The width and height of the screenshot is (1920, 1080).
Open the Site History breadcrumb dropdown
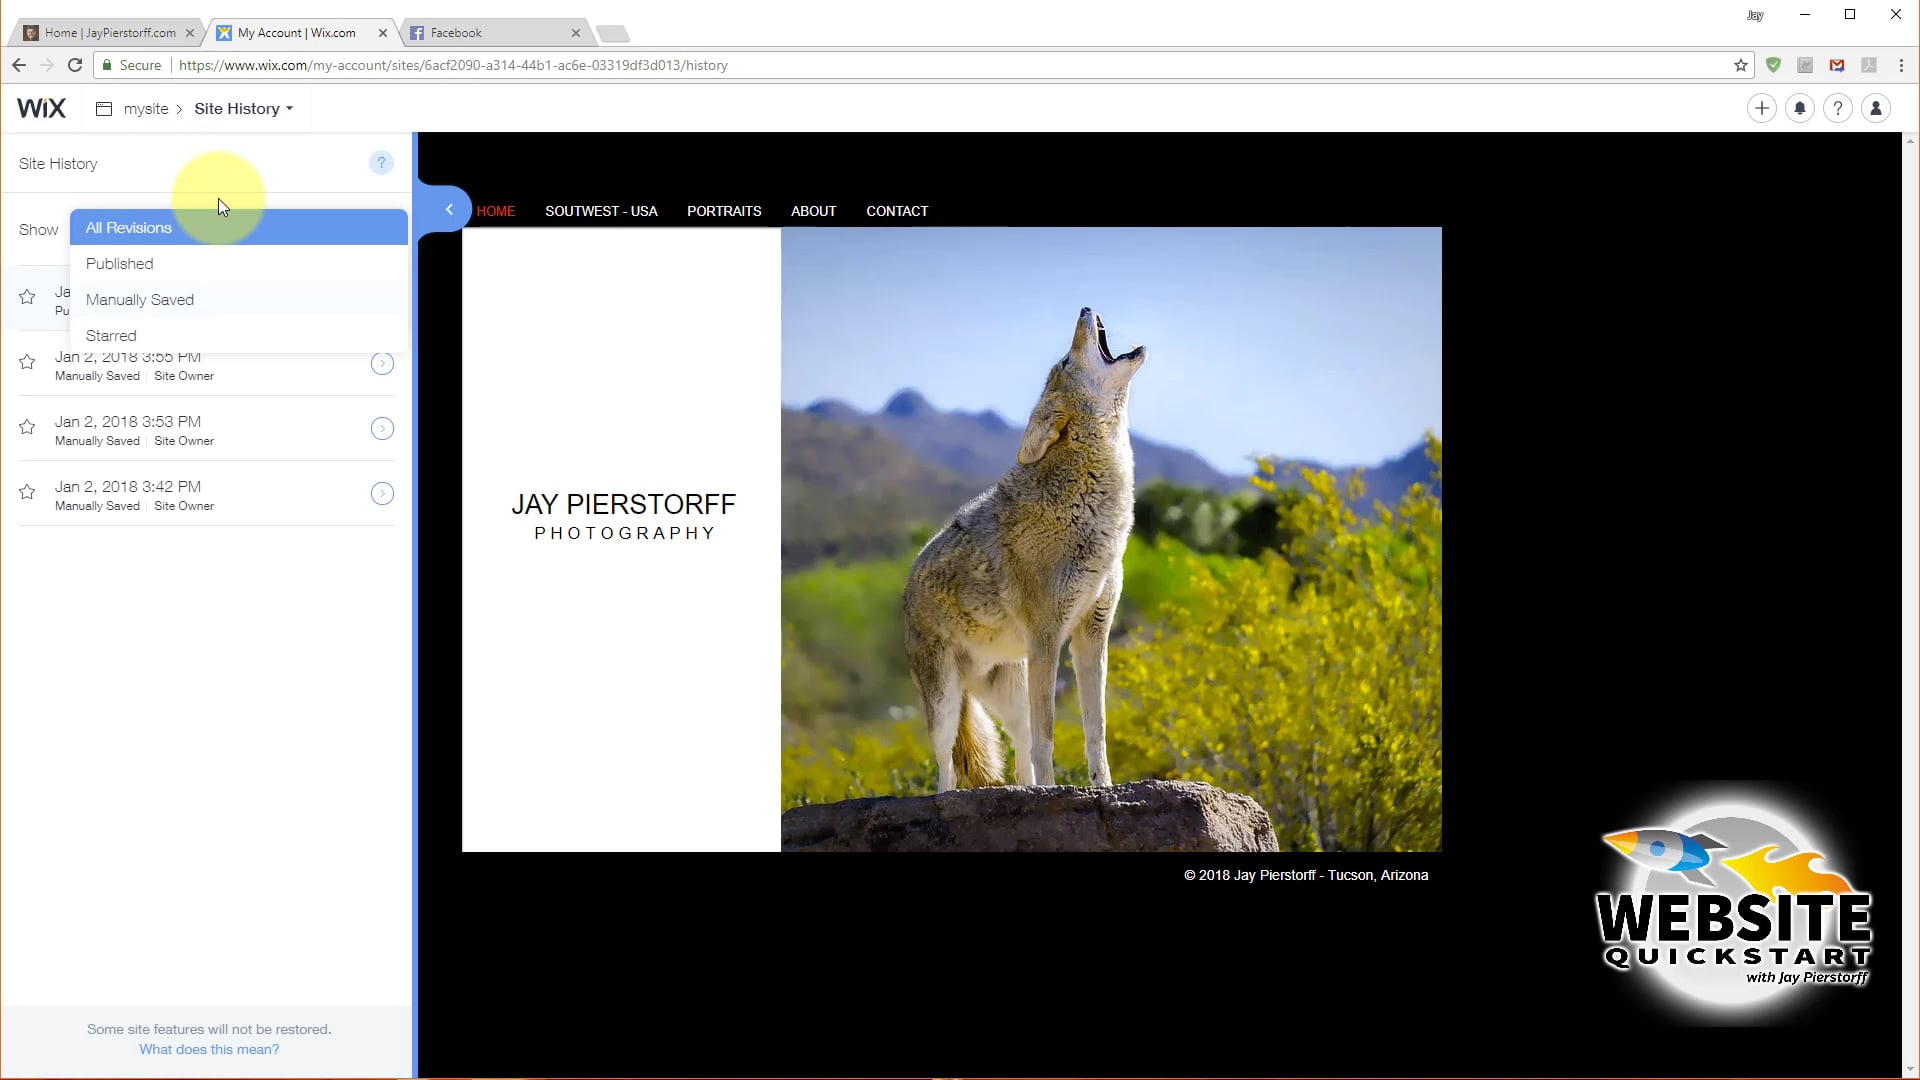243,108
